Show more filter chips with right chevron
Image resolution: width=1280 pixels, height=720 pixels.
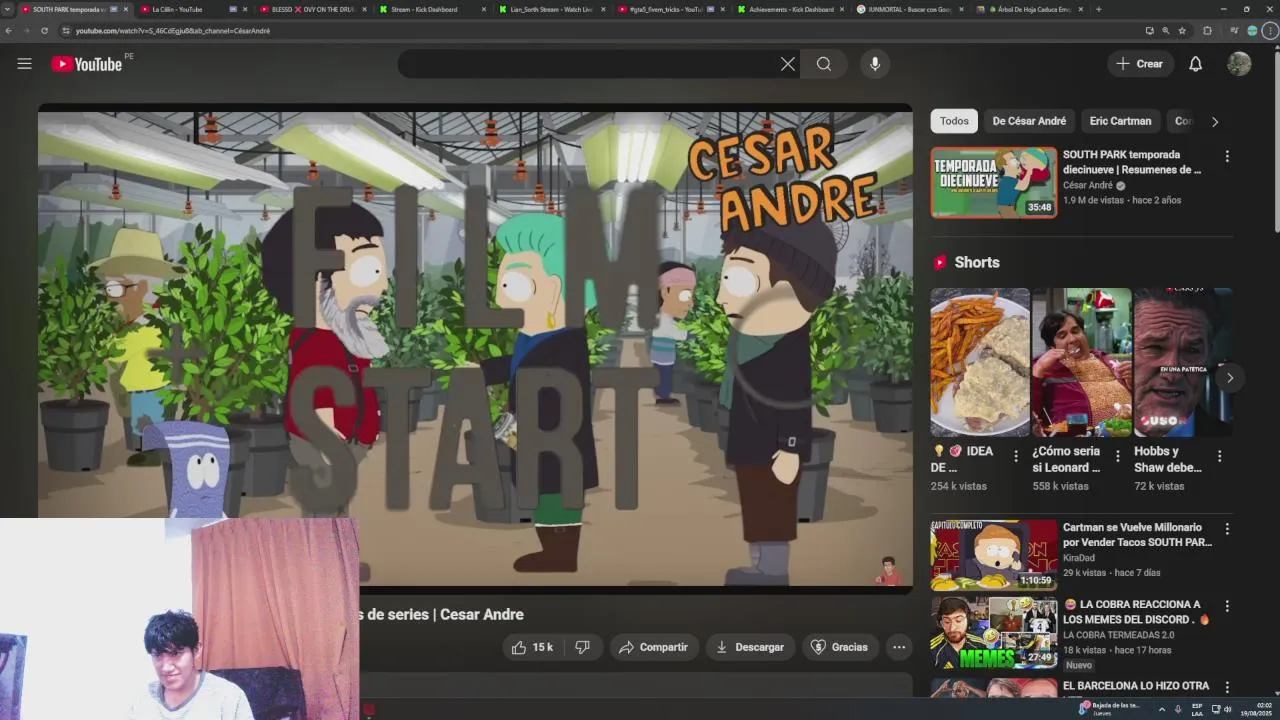coord(1215,122)
